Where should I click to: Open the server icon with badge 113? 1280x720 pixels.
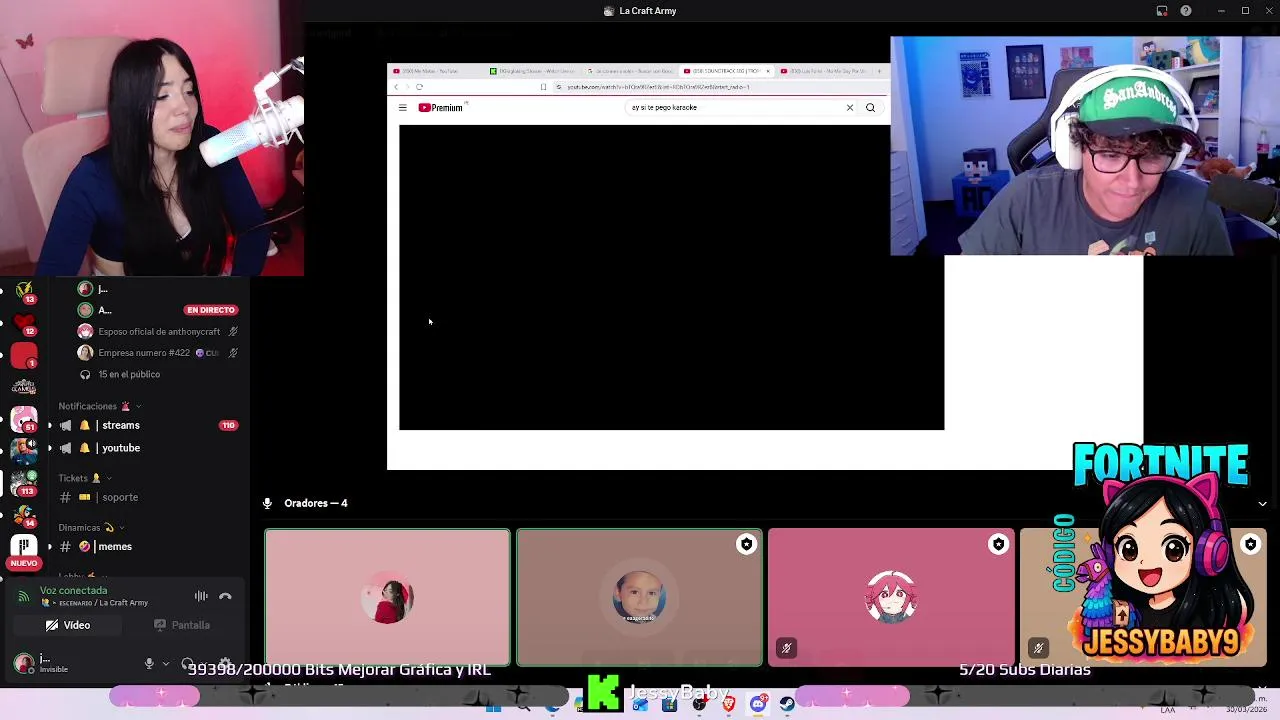24,482
